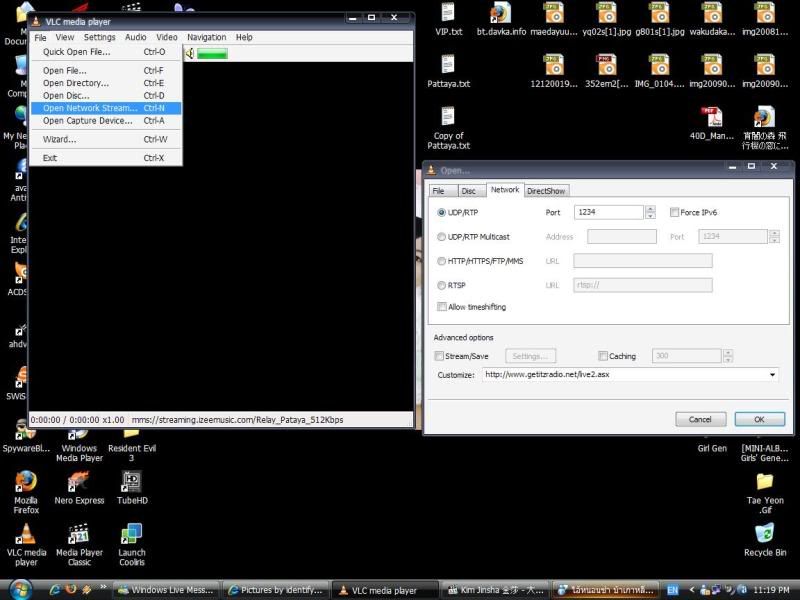
Task: Choose Exit from the File menu
Action: tap(106, 158)
